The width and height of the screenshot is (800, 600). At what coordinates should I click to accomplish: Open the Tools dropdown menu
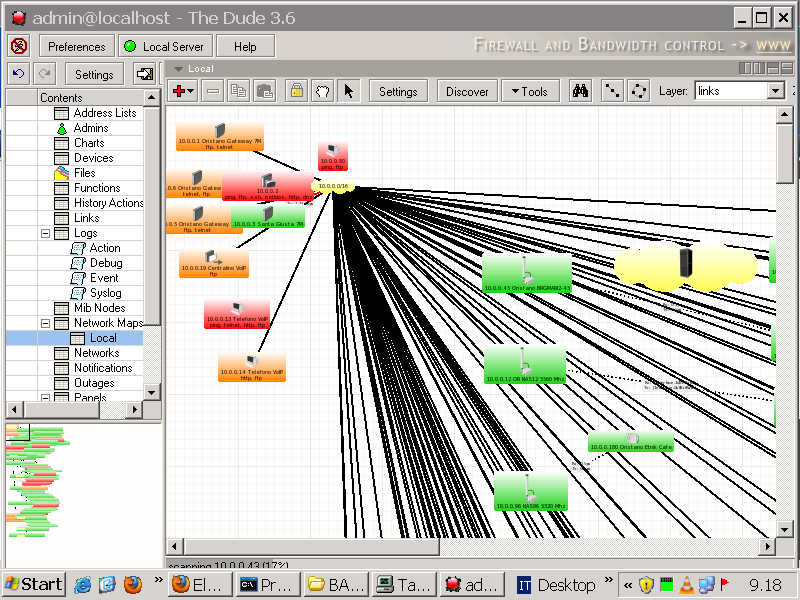tap(530, 91)
